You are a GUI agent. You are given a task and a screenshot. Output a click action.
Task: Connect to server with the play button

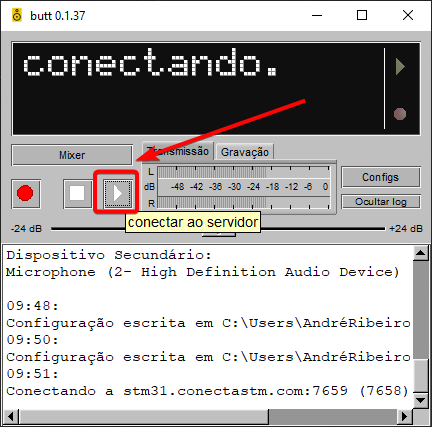tap(117, 194)
